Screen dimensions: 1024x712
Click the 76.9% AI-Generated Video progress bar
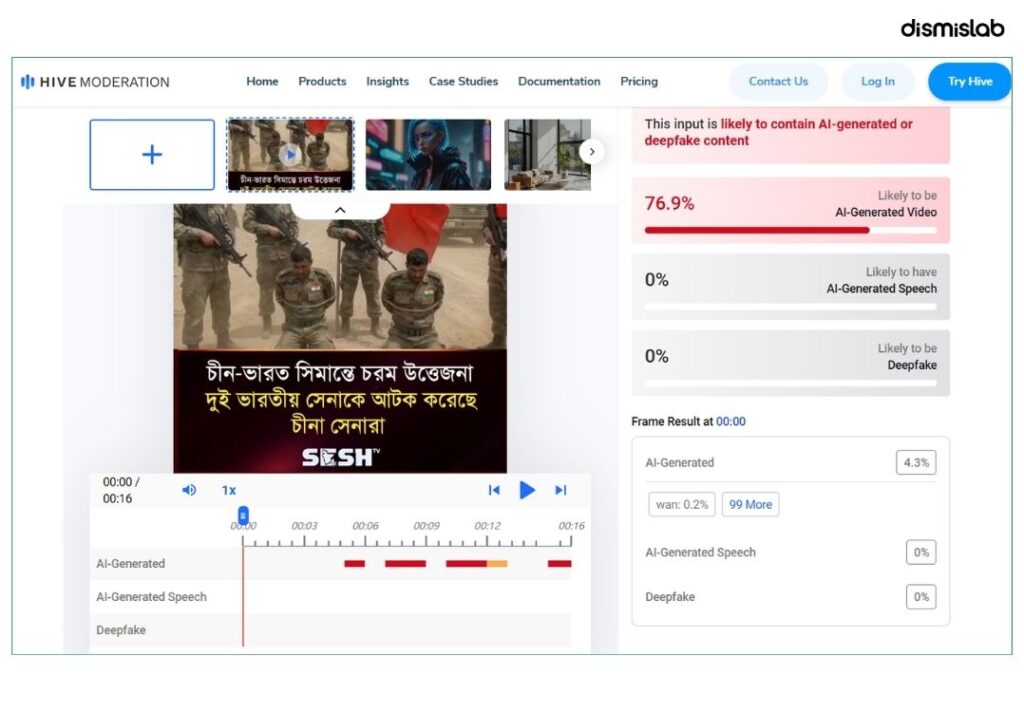[x=790, y=231]
